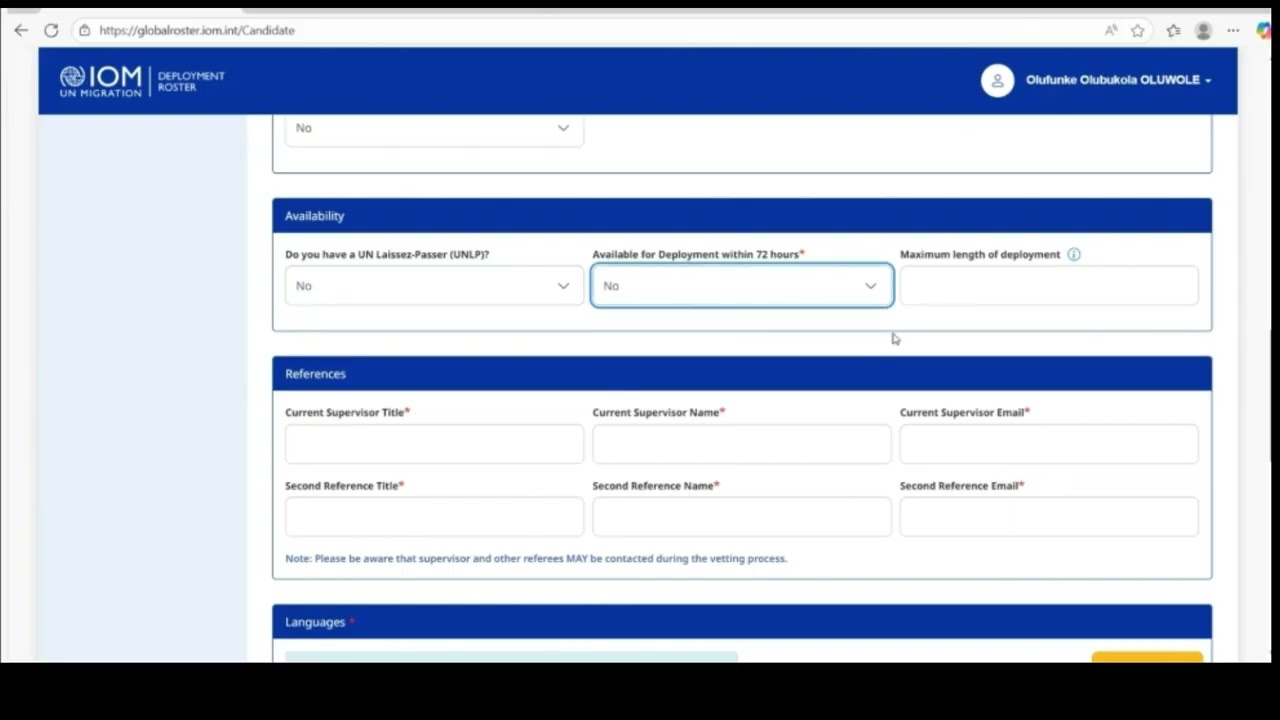
Task: Click the Current Supervisor Email field
Action: [x=1049, y=444]
